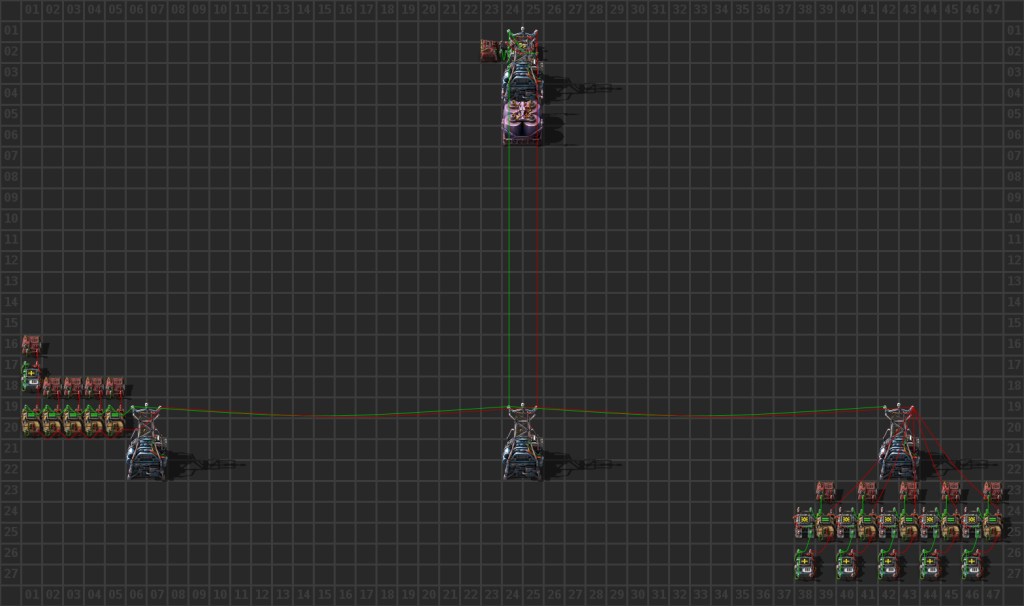Image resolution: width=1024 pixels, height=606 pixels.
Task: Select the constant combinator at column 39, row 23
Action: pyautogui.click(x=825, y=490)
